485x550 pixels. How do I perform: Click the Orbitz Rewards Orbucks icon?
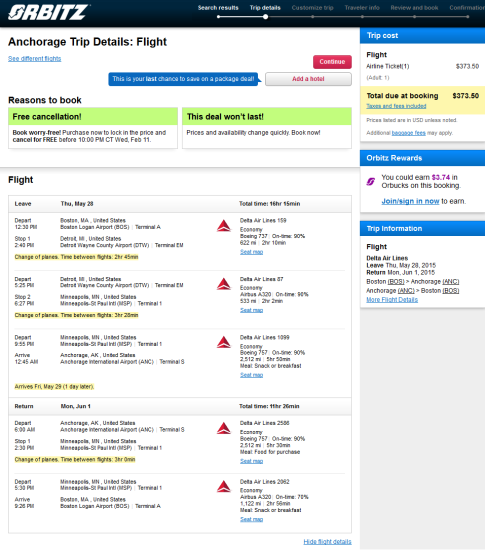[x=371, y=181]
